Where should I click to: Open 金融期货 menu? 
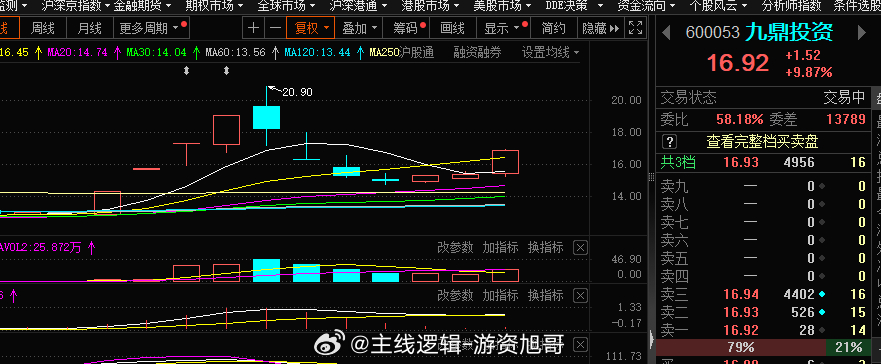[x=143, y=6]
